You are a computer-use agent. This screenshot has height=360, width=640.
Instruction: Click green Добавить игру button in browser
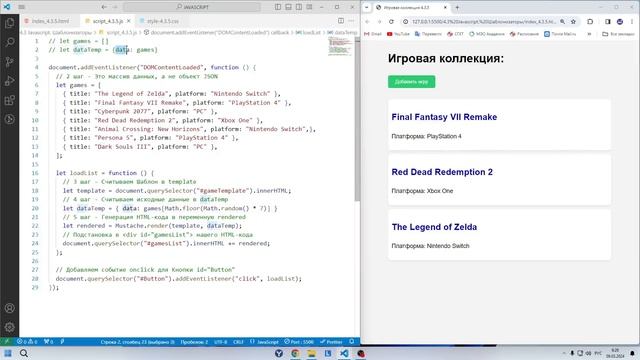(x=411, y=82)
